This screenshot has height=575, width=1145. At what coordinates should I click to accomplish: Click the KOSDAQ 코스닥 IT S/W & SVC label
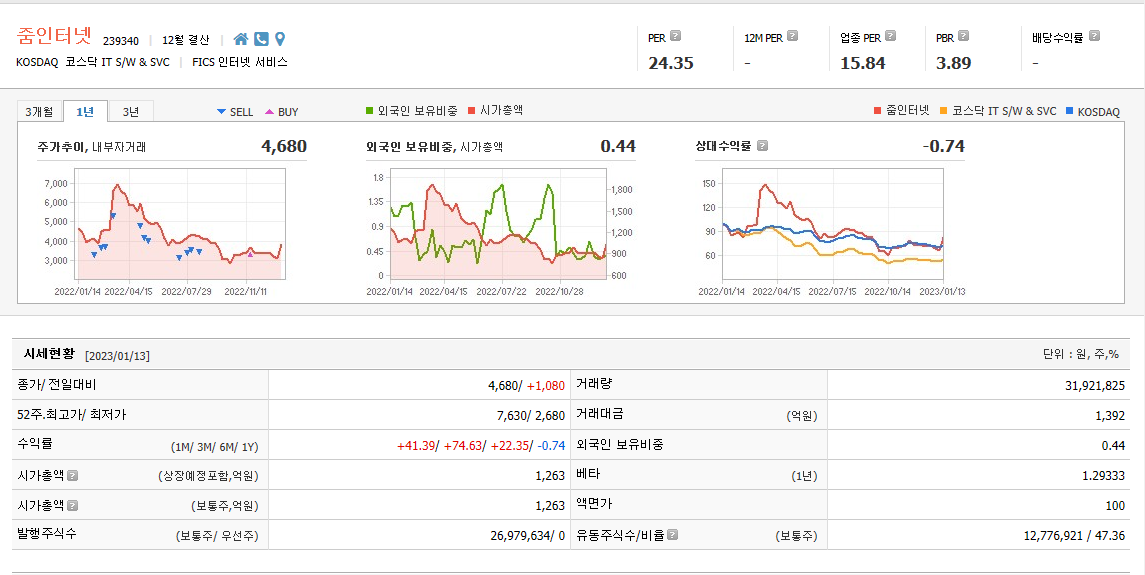click(x=93, y=62)
